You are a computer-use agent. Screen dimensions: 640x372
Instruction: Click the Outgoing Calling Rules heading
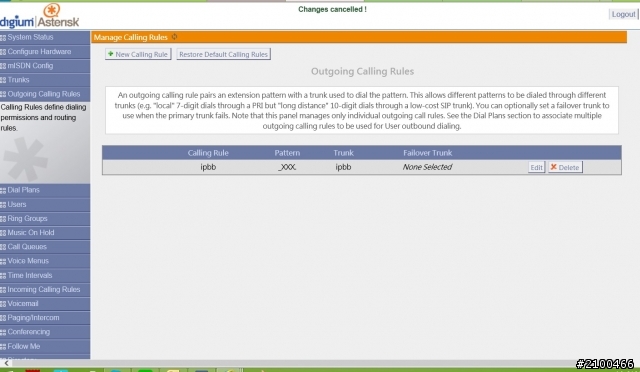(362, 71)
